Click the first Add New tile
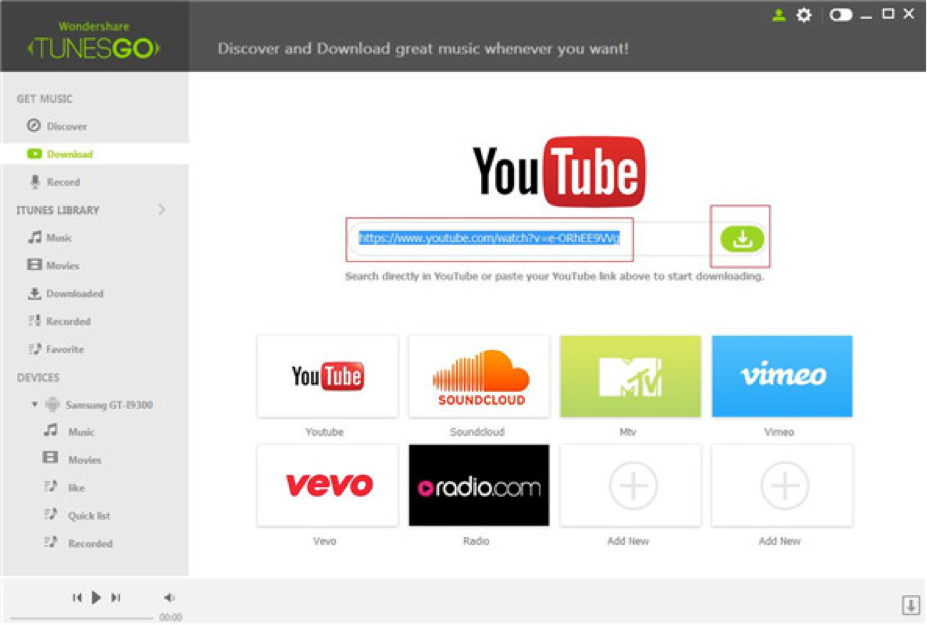The width and height of the screenshot is (927, 625). [x=630, y=485]
